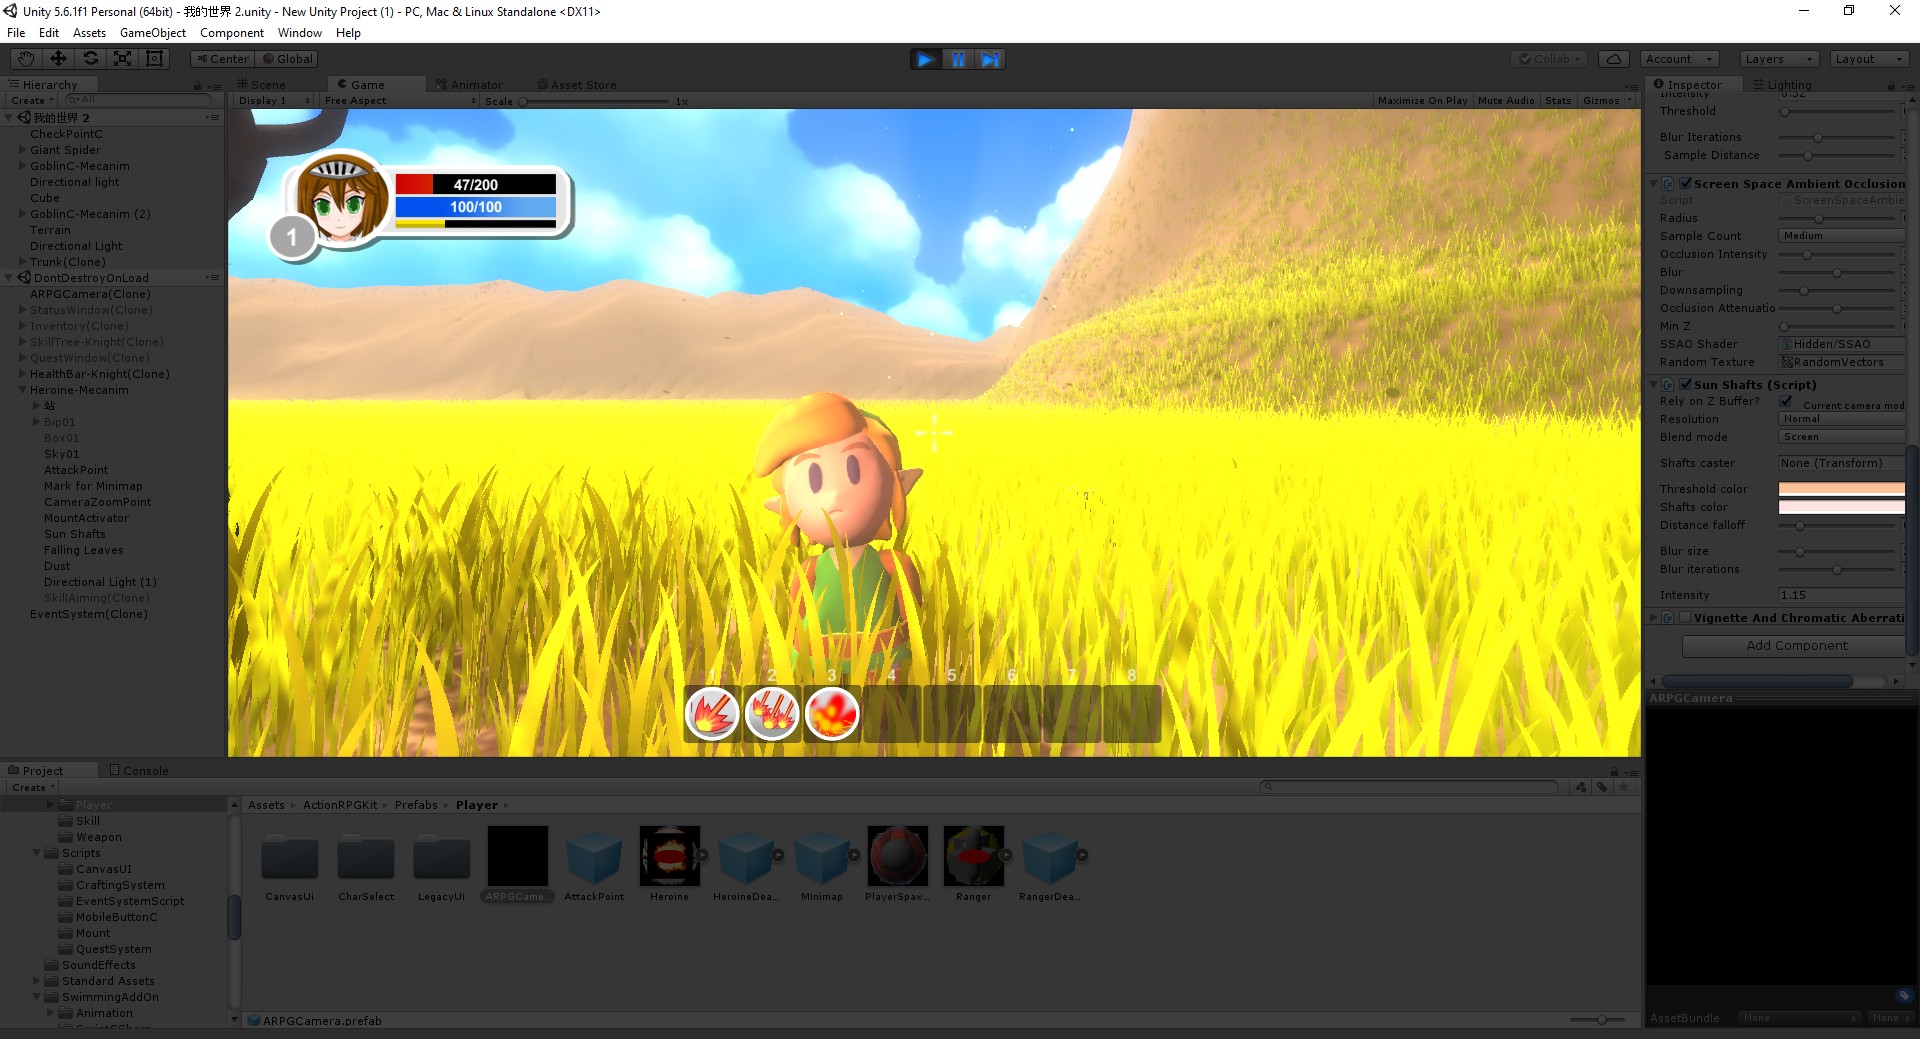Viewport: 1920px width, 1039px height.
Task: Click the Add Component button
Action: pyautogui.click(x=1796, y=646)
